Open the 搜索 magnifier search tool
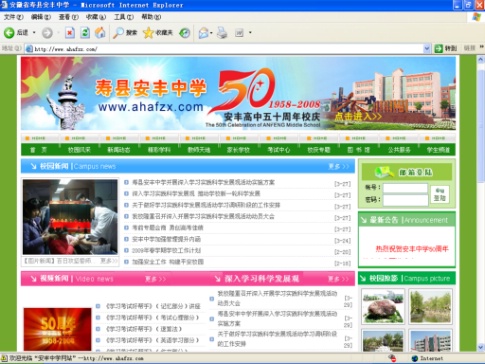The width and height of the screenshot is (485, 364). [x=125, y=33]
